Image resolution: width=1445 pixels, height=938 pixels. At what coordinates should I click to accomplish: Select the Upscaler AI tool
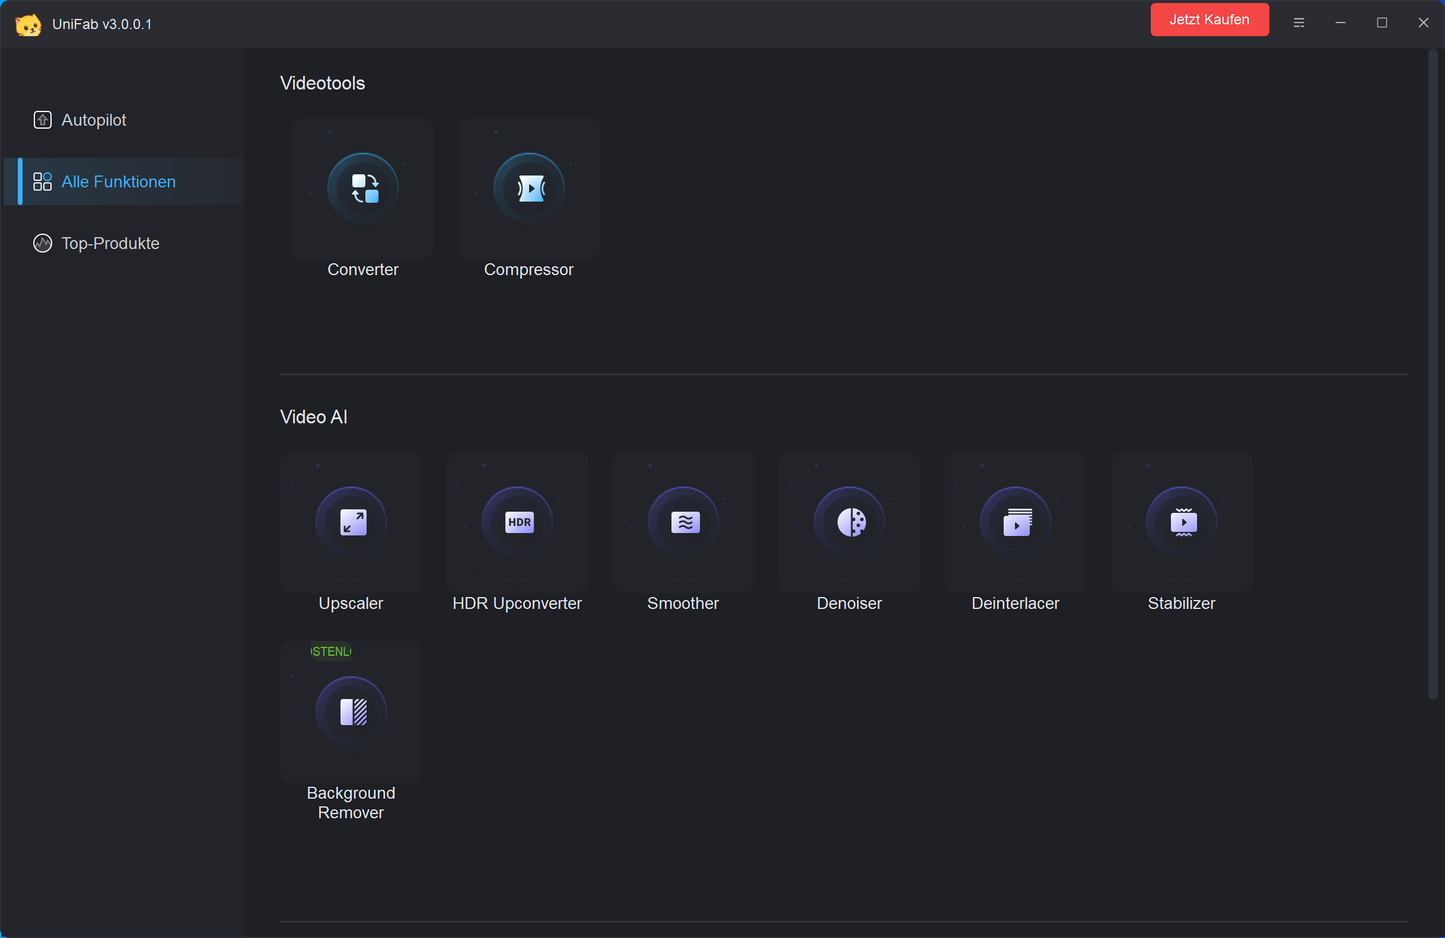[351, 522]
